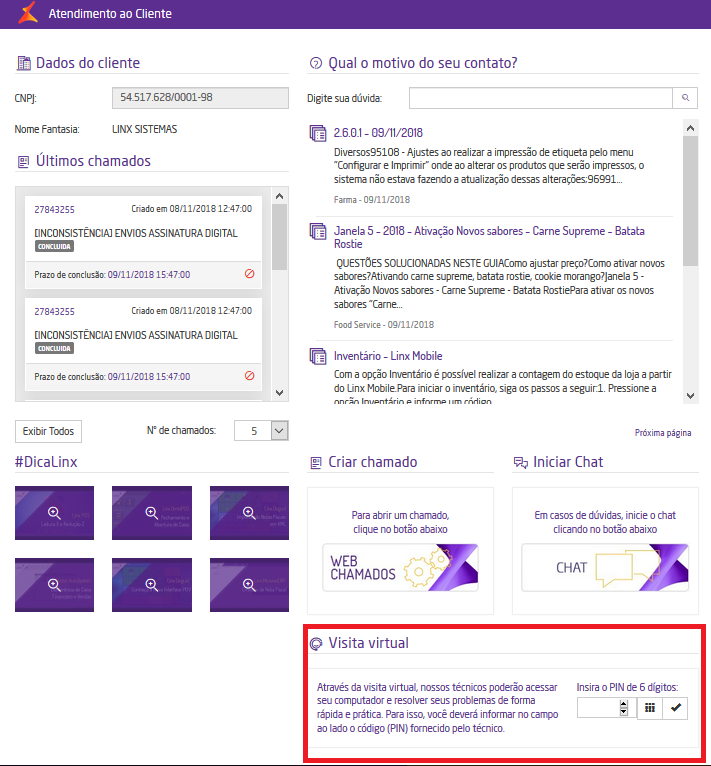
Task: Click CONCLUÍDA badge on first ticket
Action: 54,247
